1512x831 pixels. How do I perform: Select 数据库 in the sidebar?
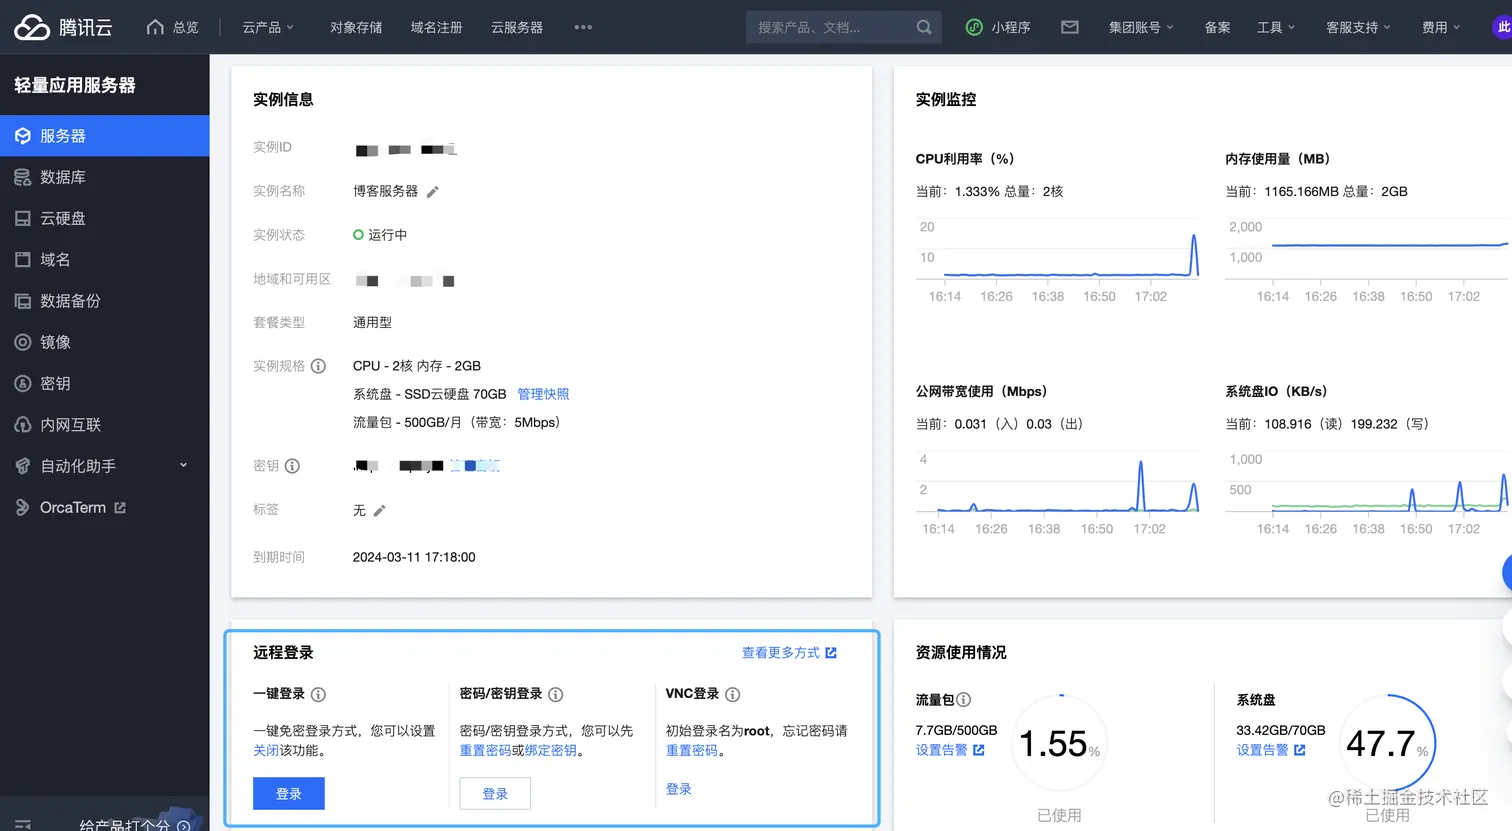pos(105,177)
